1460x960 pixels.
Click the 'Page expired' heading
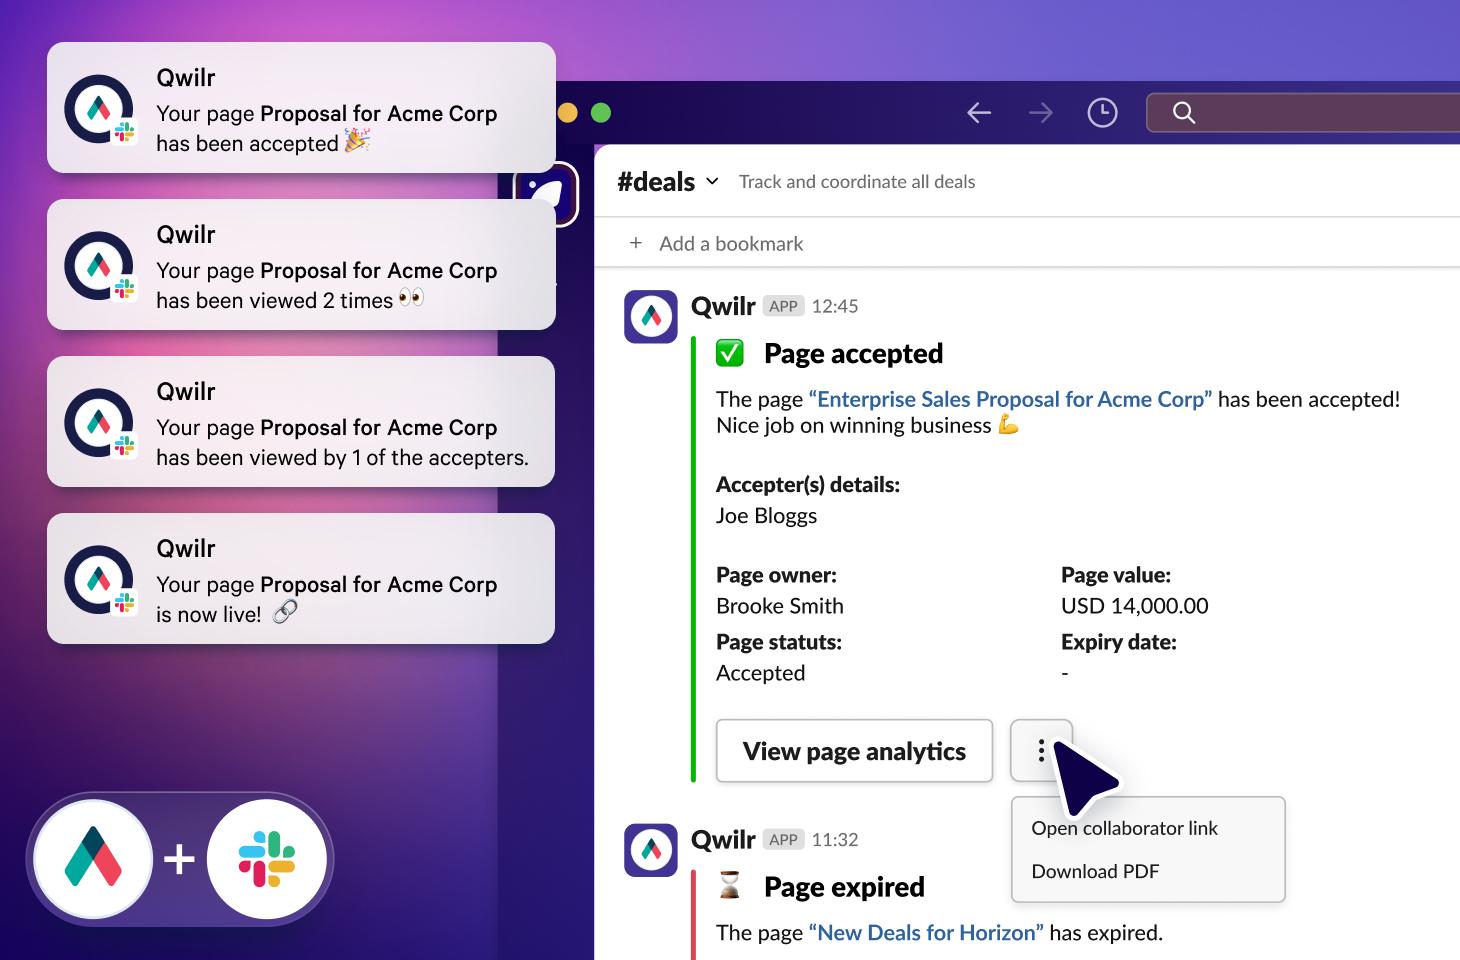click(844, 886)
